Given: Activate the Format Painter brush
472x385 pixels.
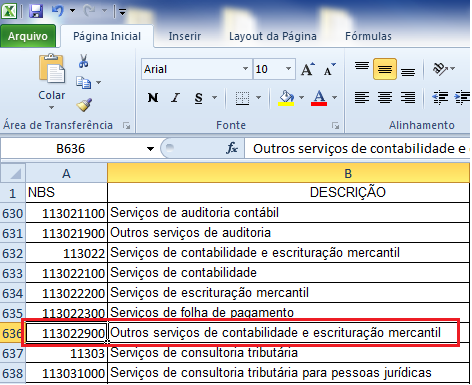Looking at the screenshot, I should point(84,105).
